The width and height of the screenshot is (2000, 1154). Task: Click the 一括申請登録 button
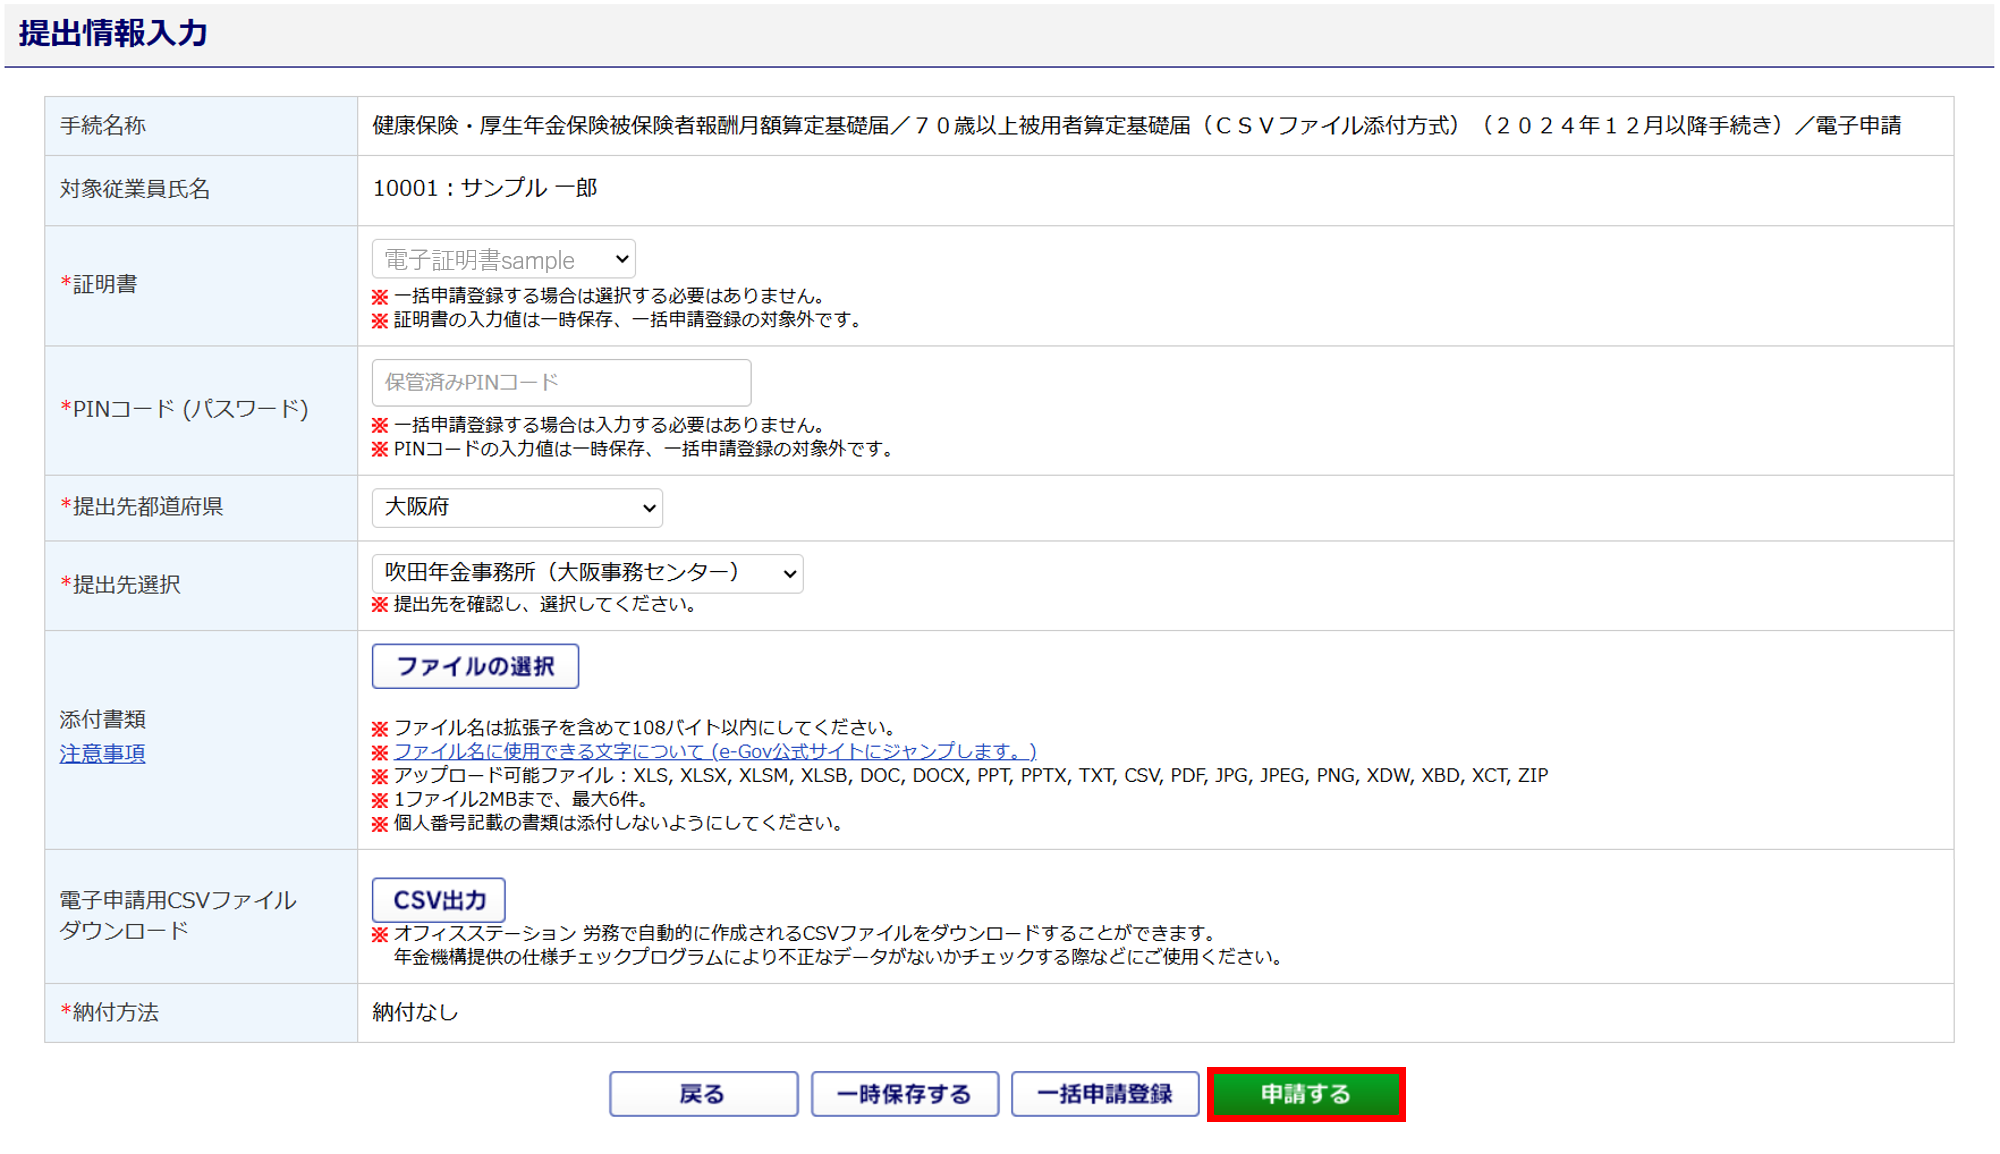coord(1104,1094)
